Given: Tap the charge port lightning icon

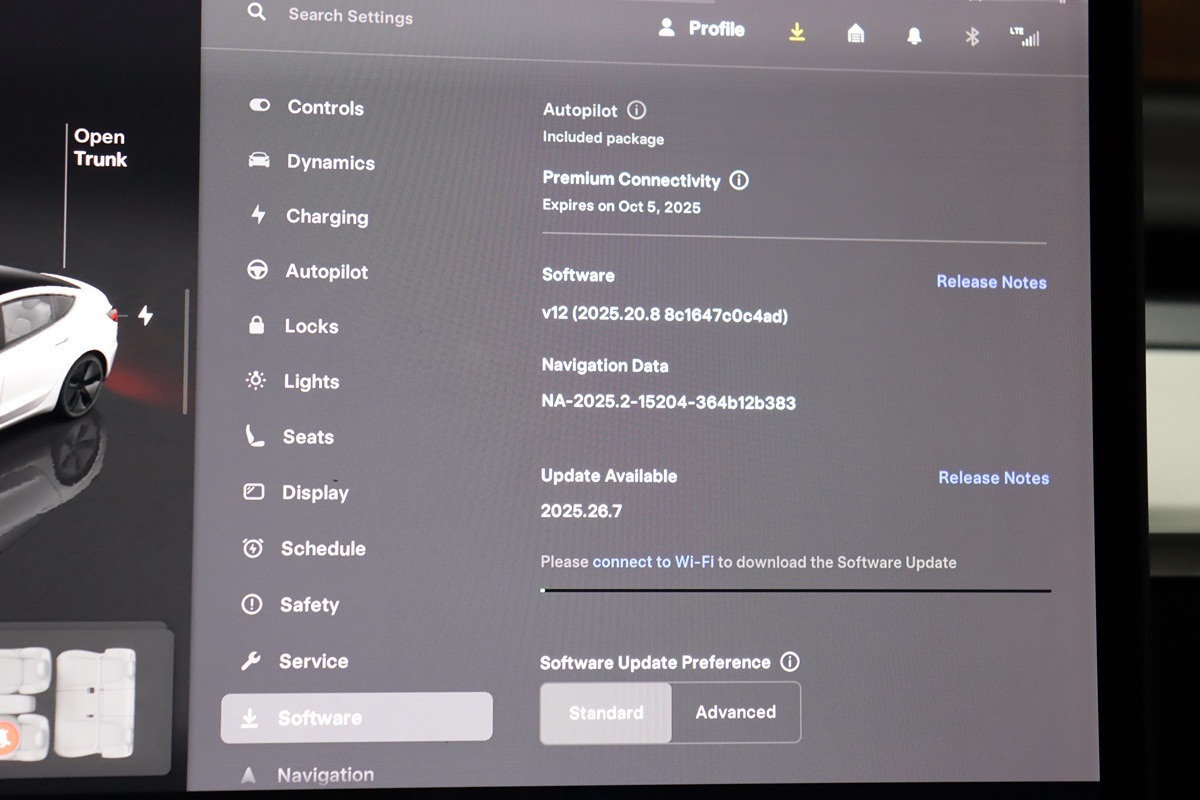Looking at the screenshot, I should (146, 316).
